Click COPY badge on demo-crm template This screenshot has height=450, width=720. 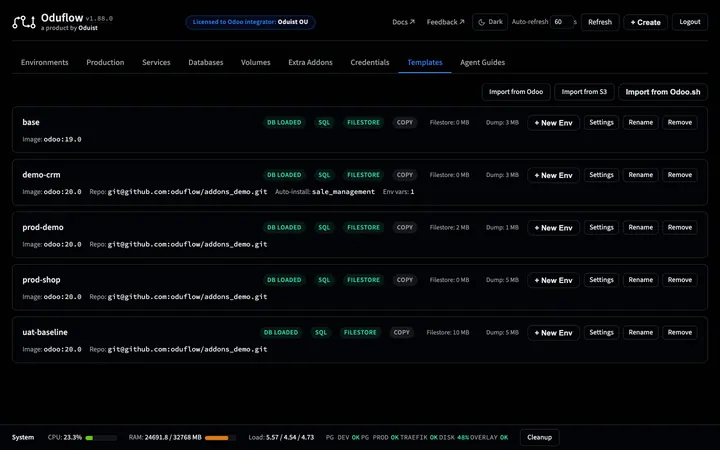point(405,175)
